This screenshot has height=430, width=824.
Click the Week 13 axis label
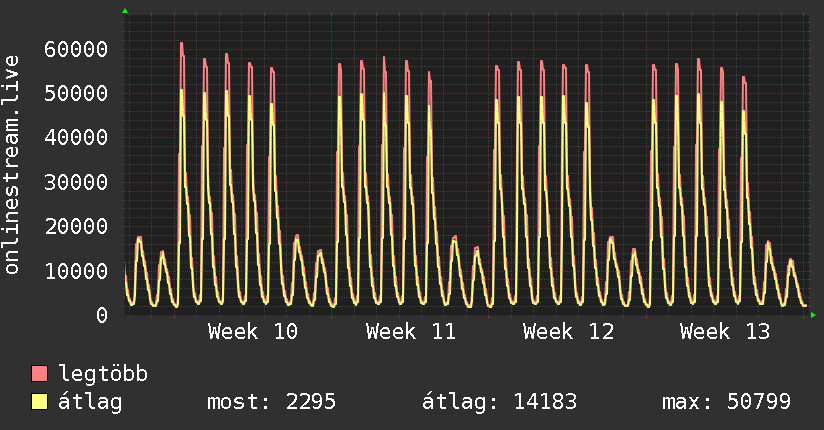point(725,332)
